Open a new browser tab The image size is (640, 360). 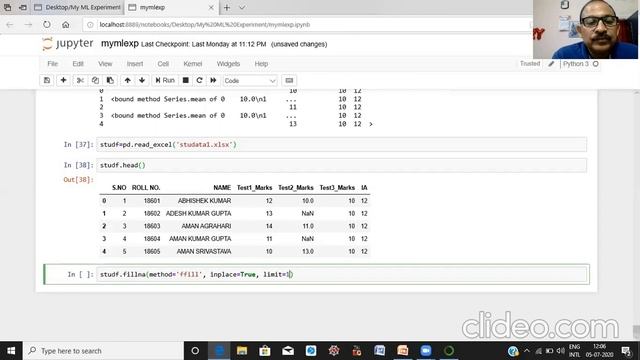(227, 7)
